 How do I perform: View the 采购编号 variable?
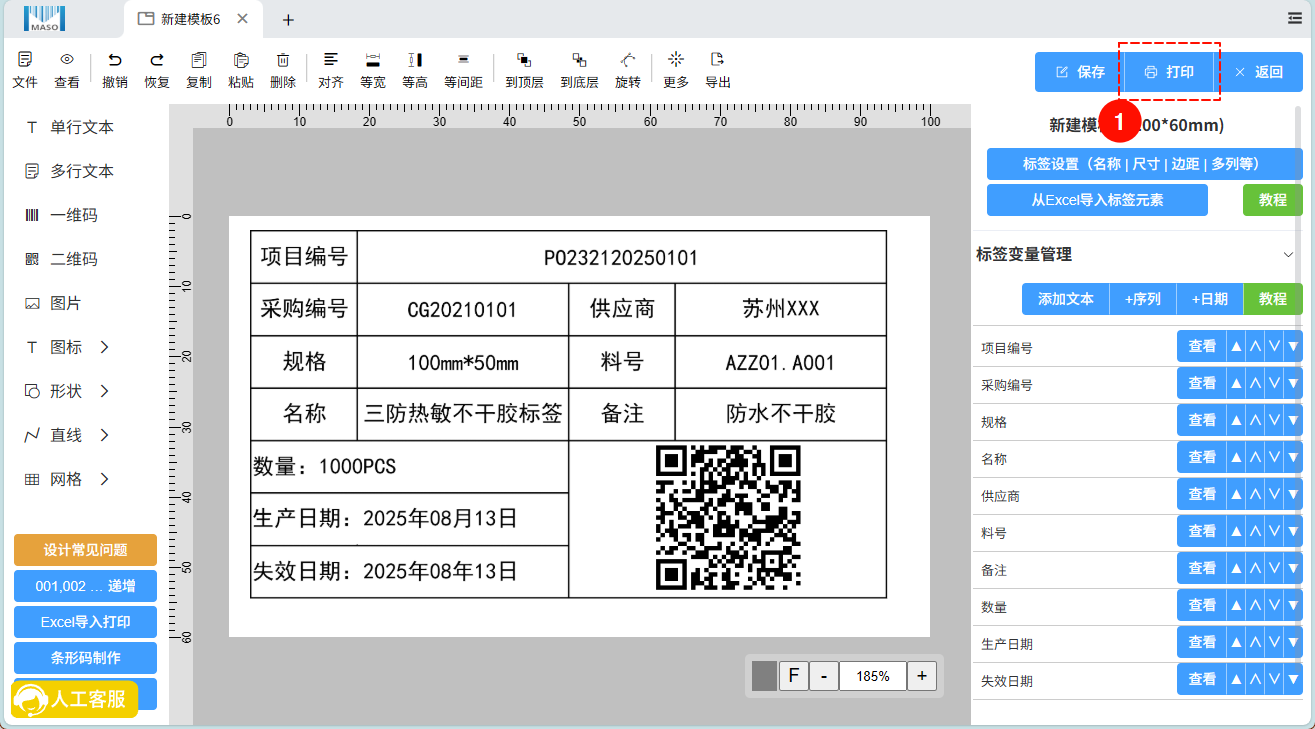(x=1202, y=383)
